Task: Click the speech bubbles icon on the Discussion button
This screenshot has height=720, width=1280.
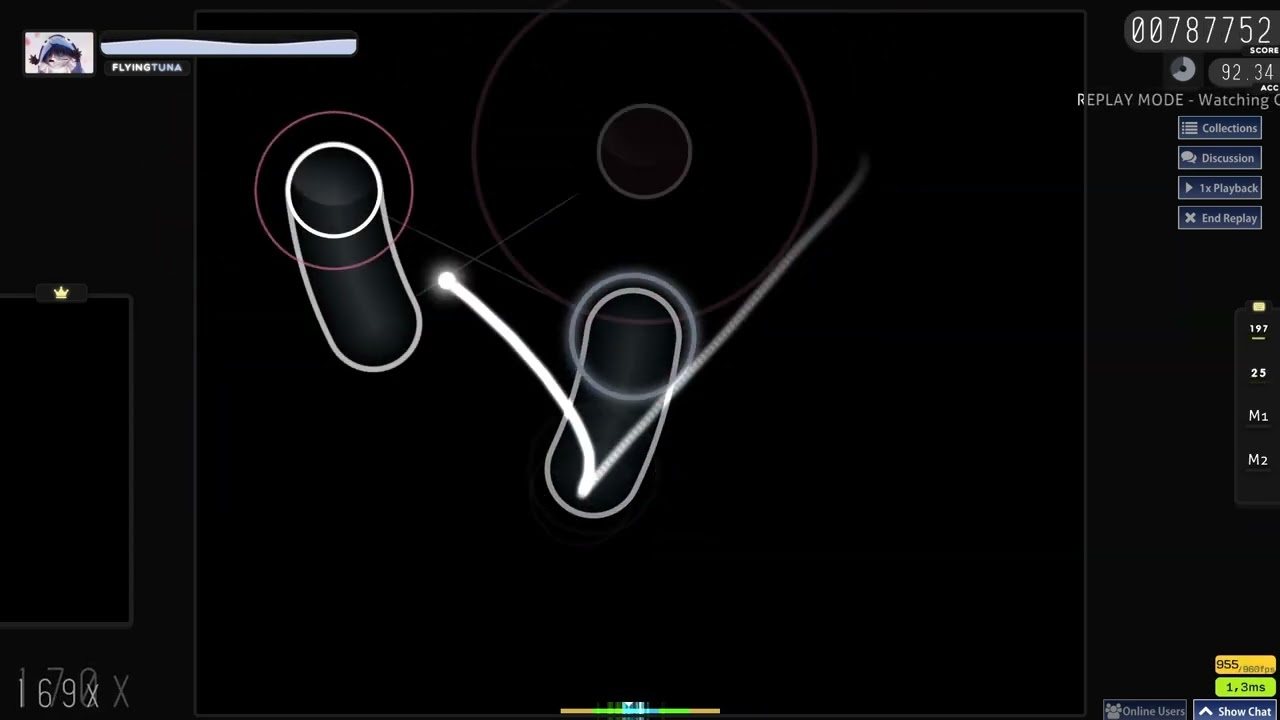Action: point(1189,158)
